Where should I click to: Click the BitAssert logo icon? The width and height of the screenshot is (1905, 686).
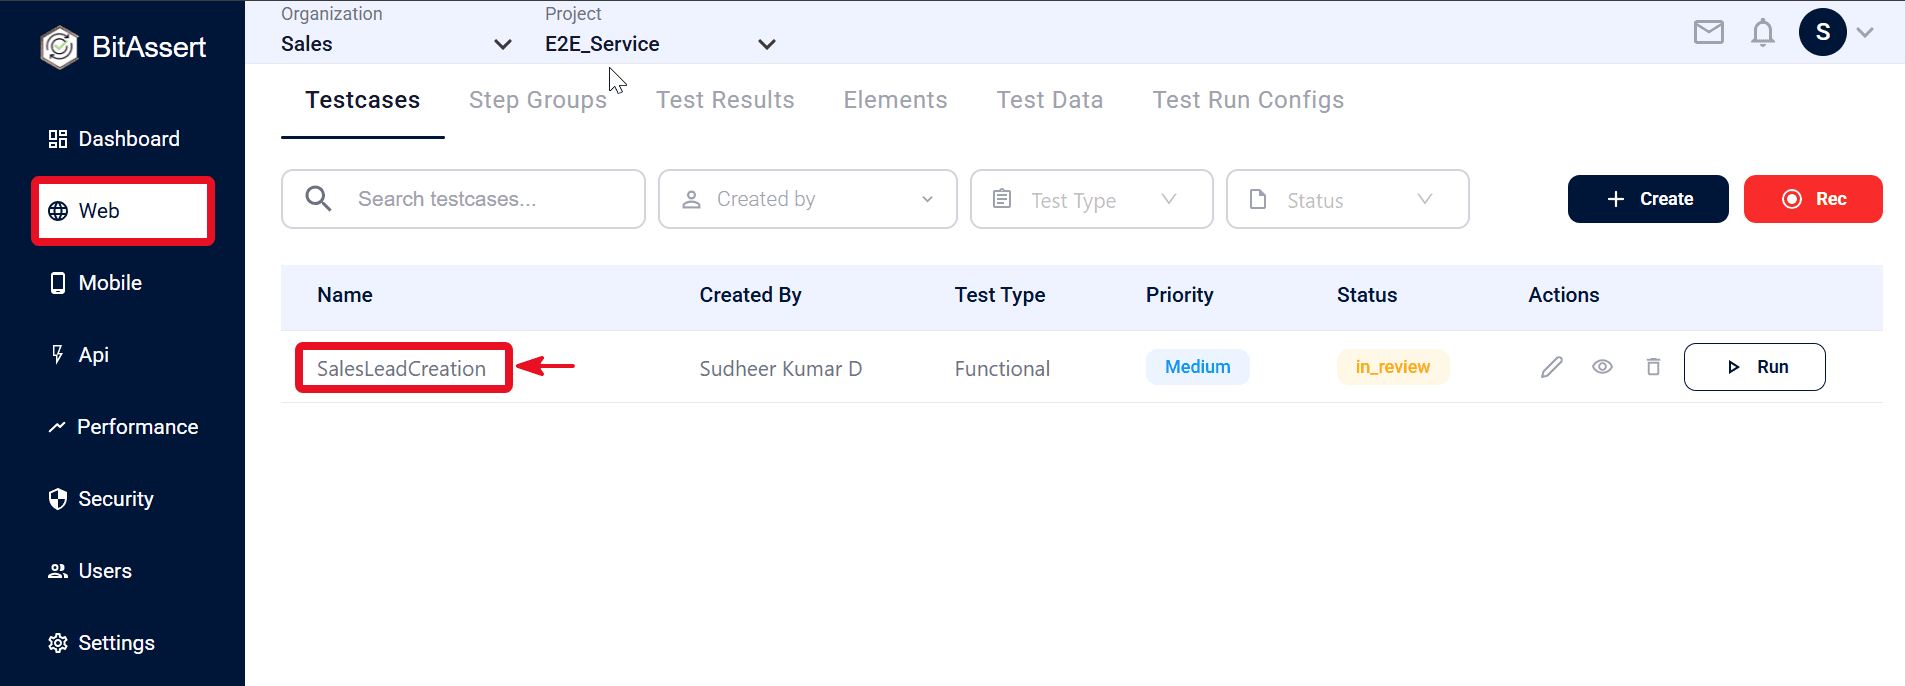click(59, 47)
